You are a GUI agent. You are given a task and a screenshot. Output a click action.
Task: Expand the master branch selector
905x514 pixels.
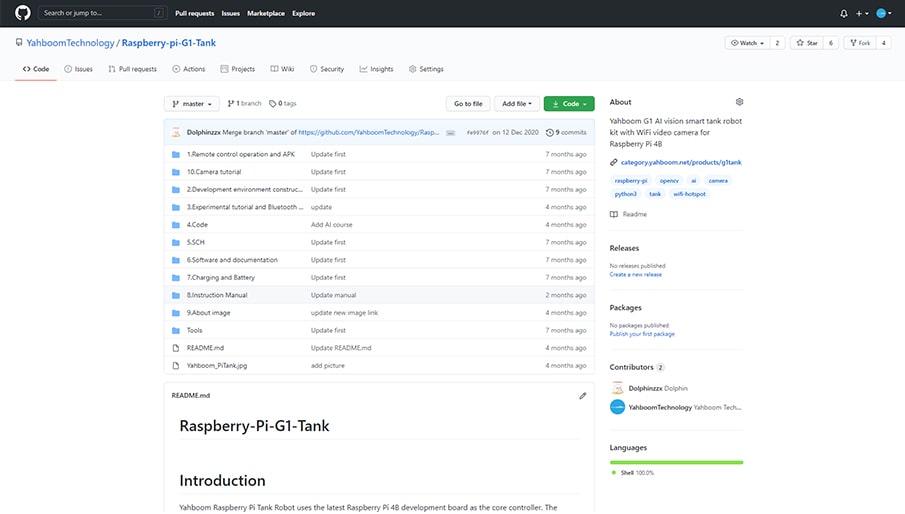[x=192, y=104]
